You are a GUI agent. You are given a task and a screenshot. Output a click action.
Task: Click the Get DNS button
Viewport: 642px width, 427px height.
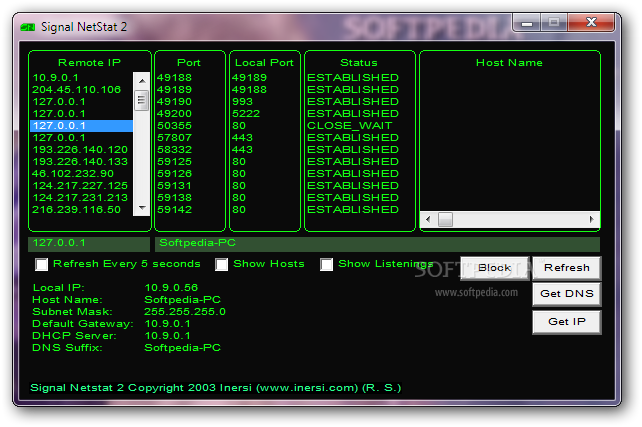(x=567, y=294)
